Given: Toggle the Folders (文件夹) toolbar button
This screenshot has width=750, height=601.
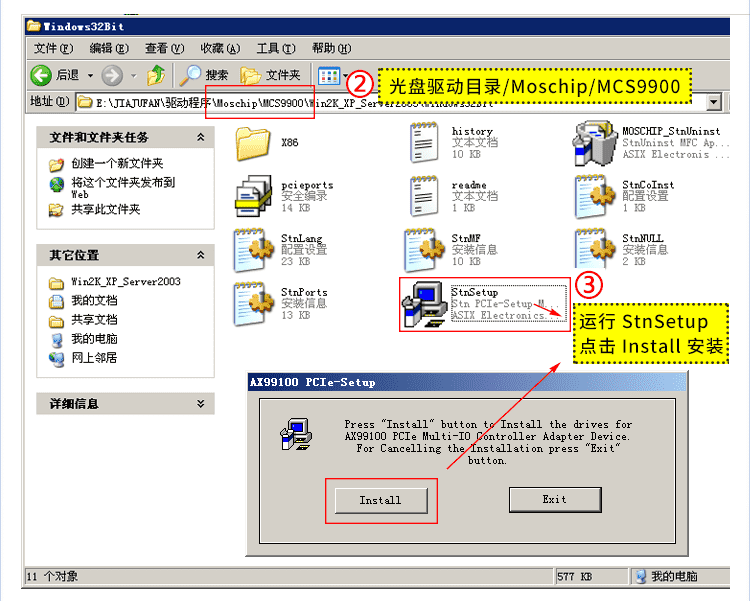Looking at the screenshot, I should 270,75.
